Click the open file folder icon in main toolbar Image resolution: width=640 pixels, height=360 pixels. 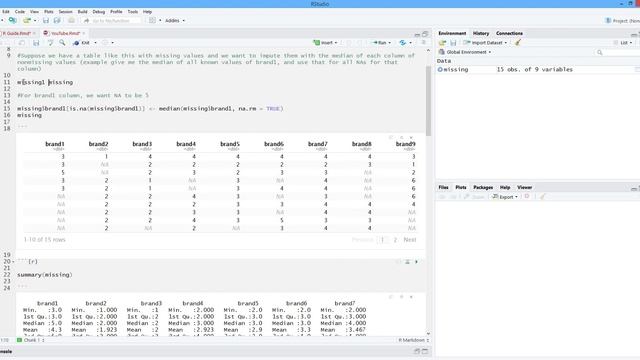point(27,20)
